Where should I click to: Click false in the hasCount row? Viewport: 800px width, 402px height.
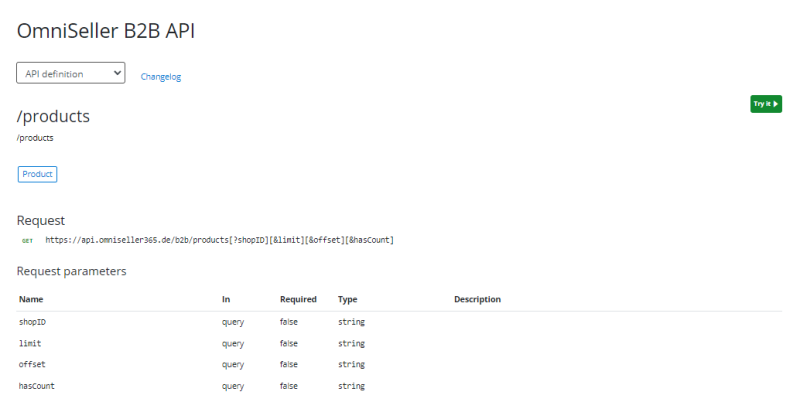coord(289,386)
